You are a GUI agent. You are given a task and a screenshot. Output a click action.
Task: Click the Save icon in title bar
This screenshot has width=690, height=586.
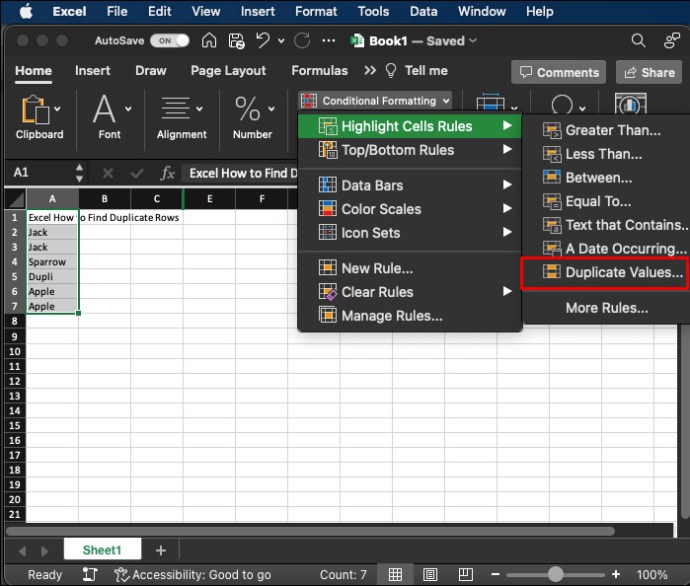[x=236, y=41]
